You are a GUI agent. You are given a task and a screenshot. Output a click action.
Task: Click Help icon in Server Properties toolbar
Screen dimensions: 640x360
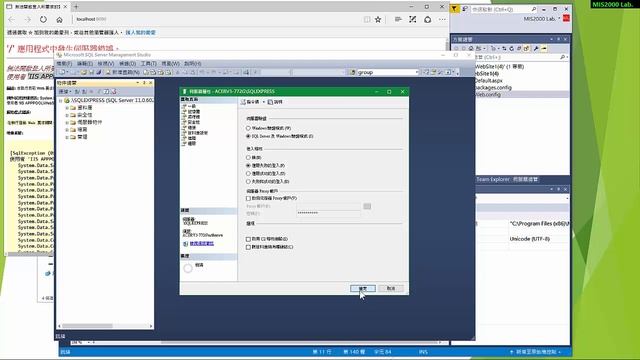(275, 102)
